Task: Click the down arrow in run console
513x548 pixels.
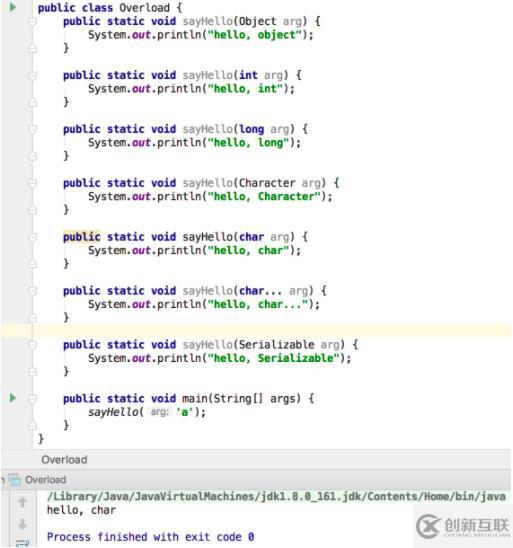Action: (x=22, y=524)
